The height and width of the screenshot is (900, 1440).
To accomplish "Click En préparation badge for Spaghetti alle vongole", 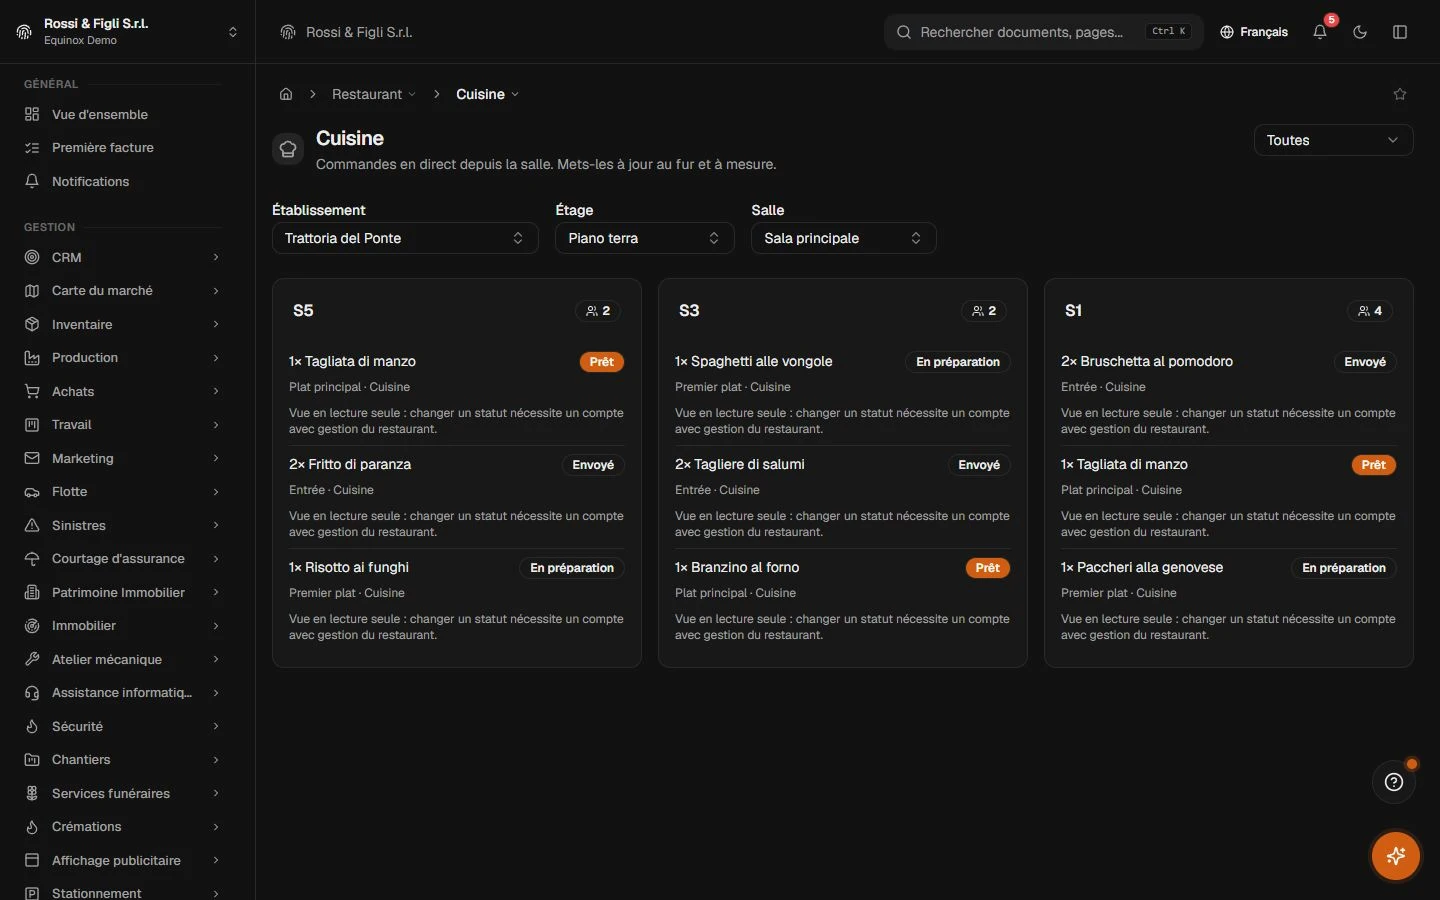I will pos(958,362).
